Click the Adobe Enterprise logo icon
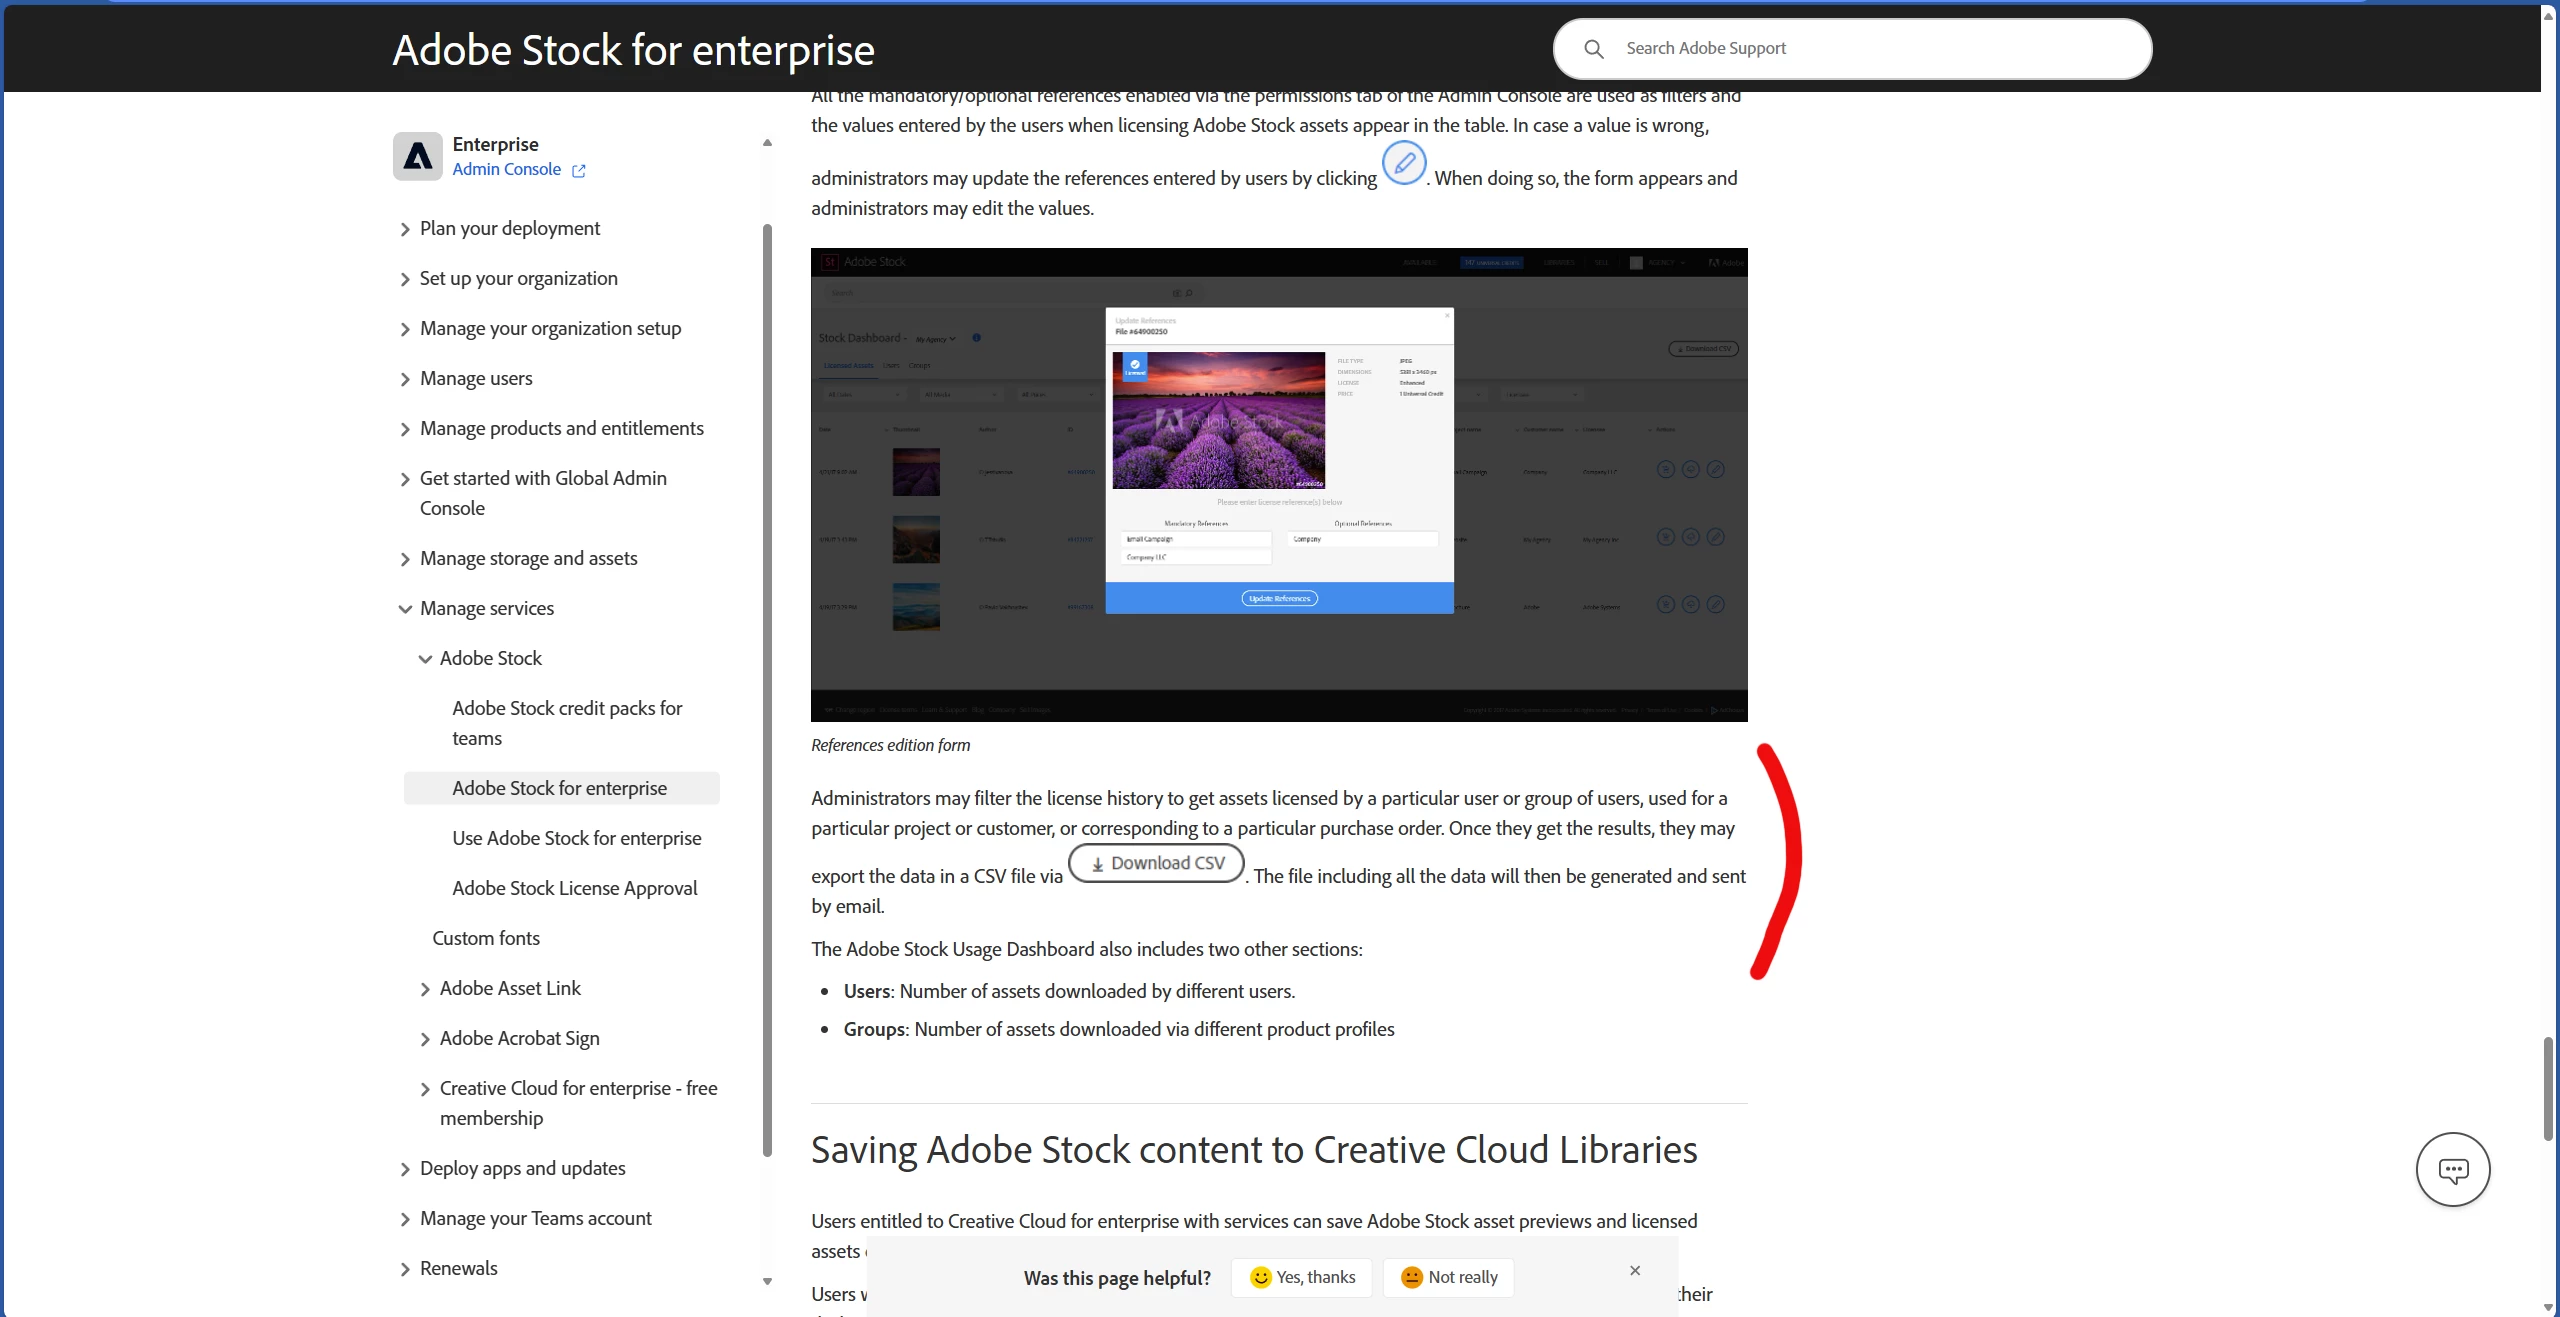The width and height of the screenshot is (2560, 1317). 417,156
